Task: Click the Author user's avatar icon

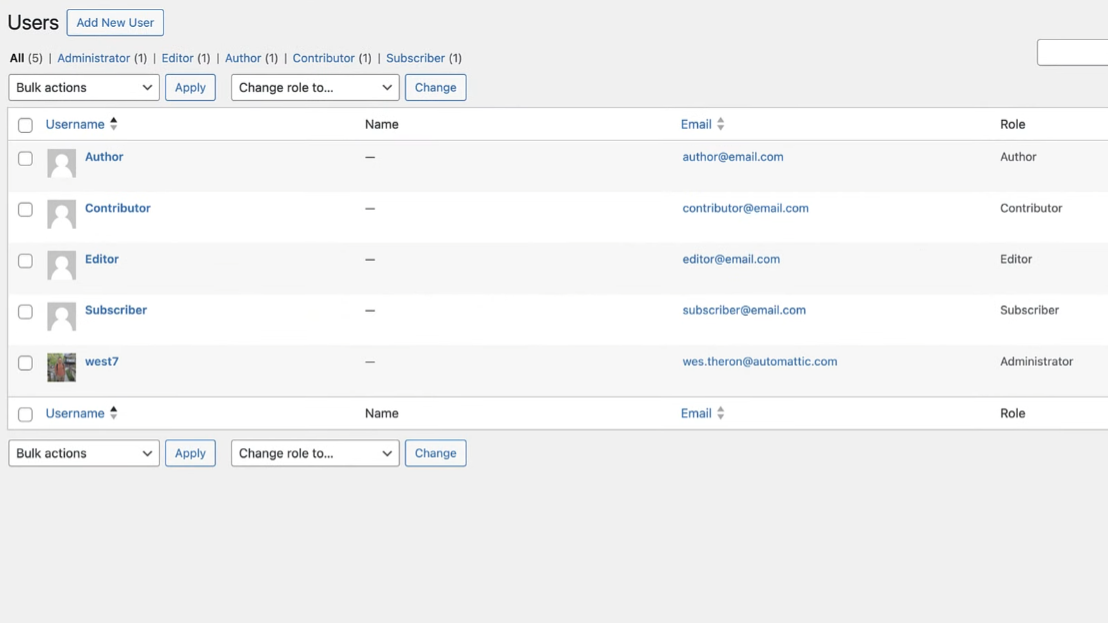Action: coord(61,162)
